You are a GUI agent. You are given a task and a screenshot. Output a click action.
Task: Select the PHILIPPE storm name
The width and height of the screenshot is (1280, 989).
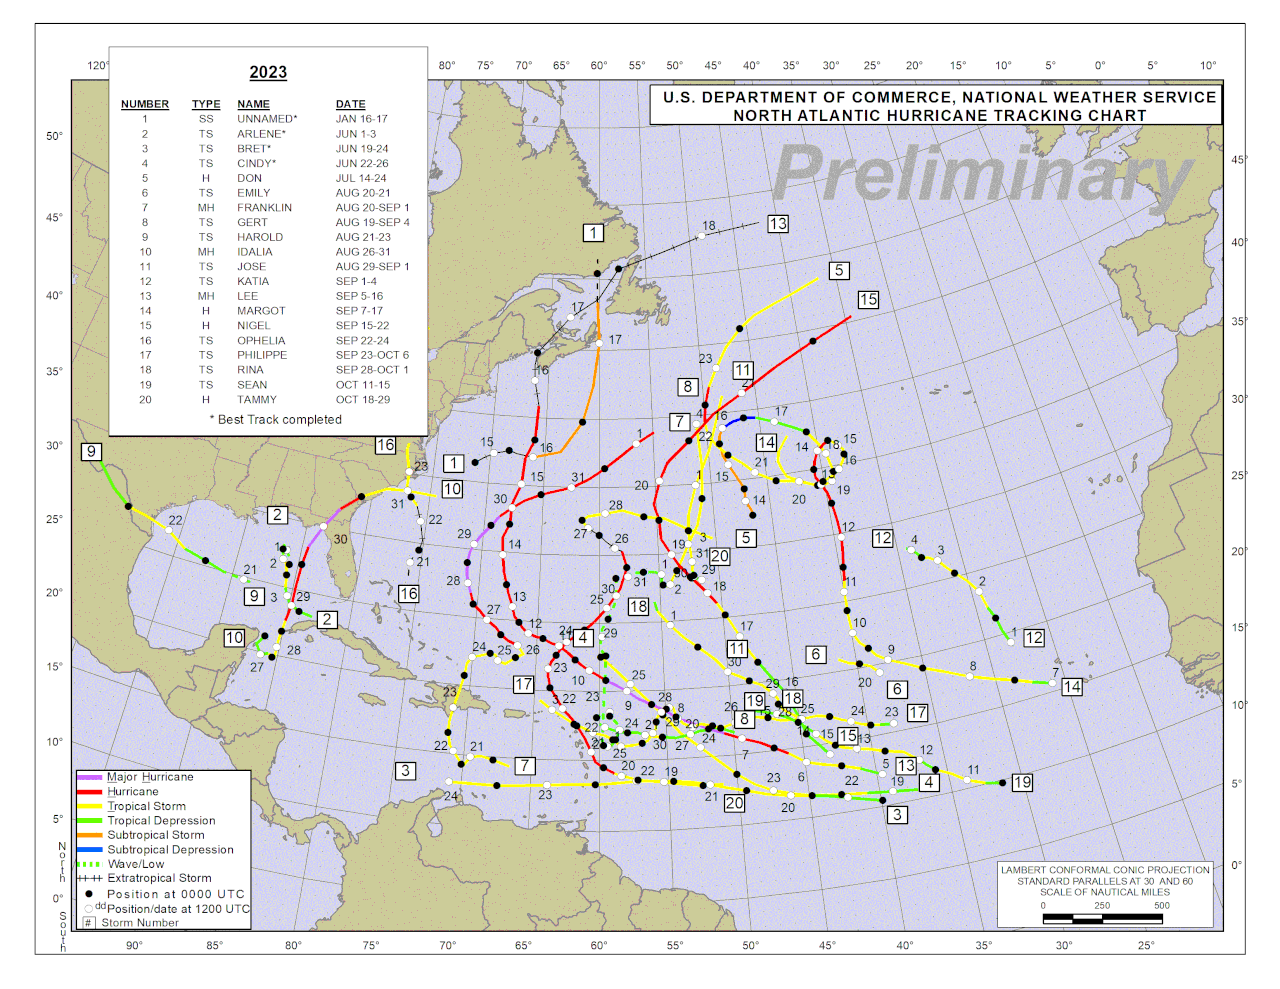262,355
